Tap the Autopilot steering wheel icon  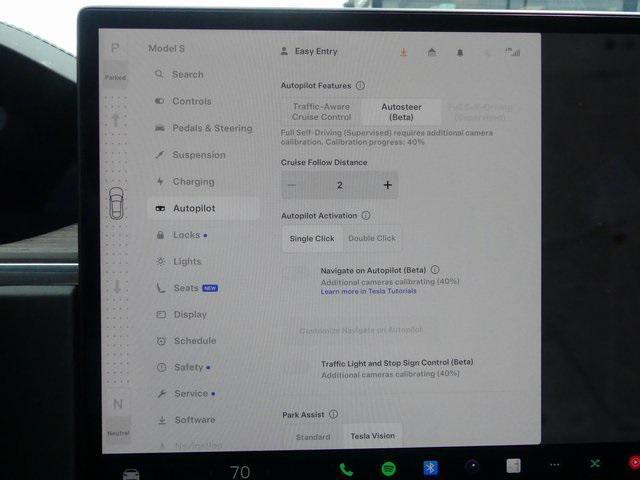coord(160,208)
